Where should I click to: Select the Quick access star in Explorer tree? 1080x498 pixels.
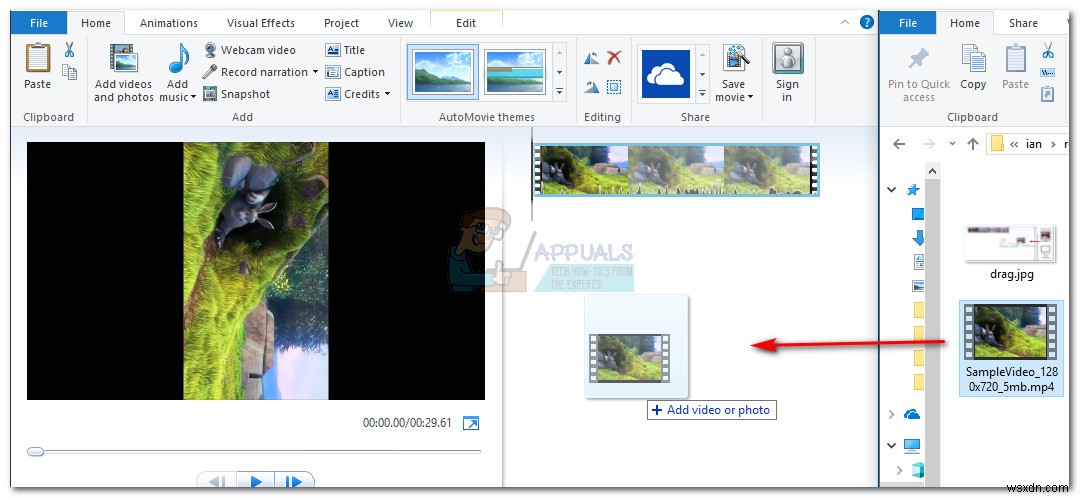tap(913, 189)
